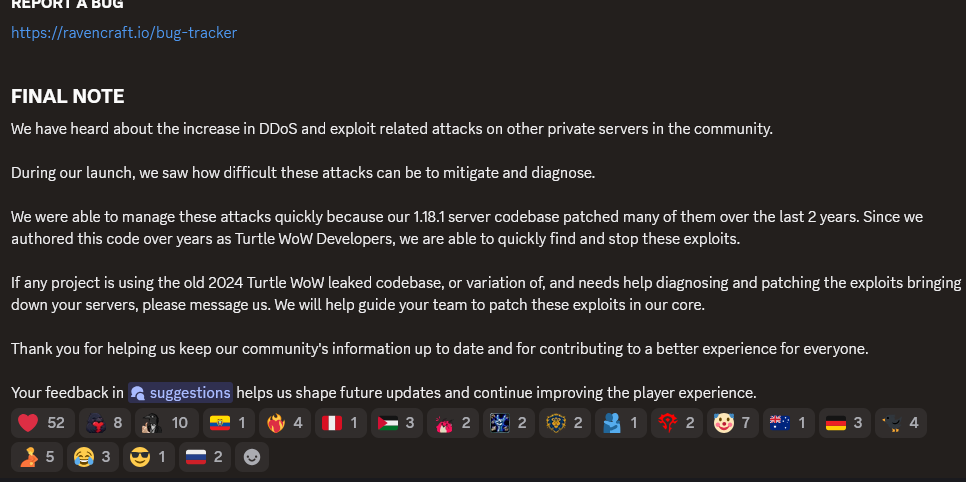Toggle the red heart reaction with 52
The height and width of the screenshot is (482, 966).
[x=43, y=423]
